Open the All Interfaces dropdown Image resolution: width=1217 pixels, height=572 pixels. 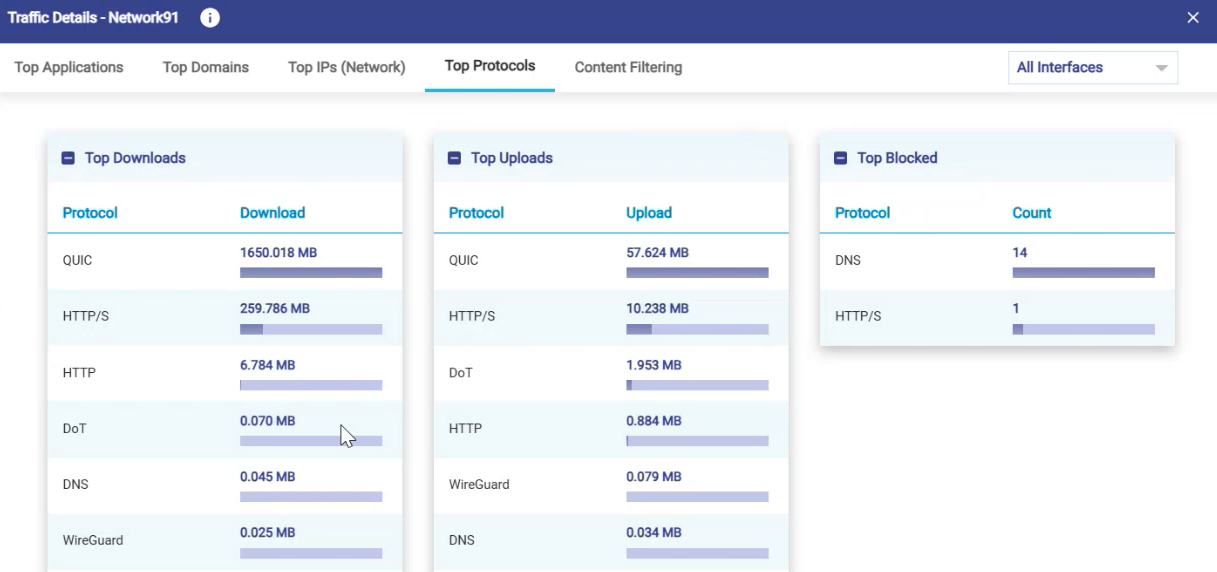(1092, 68)
